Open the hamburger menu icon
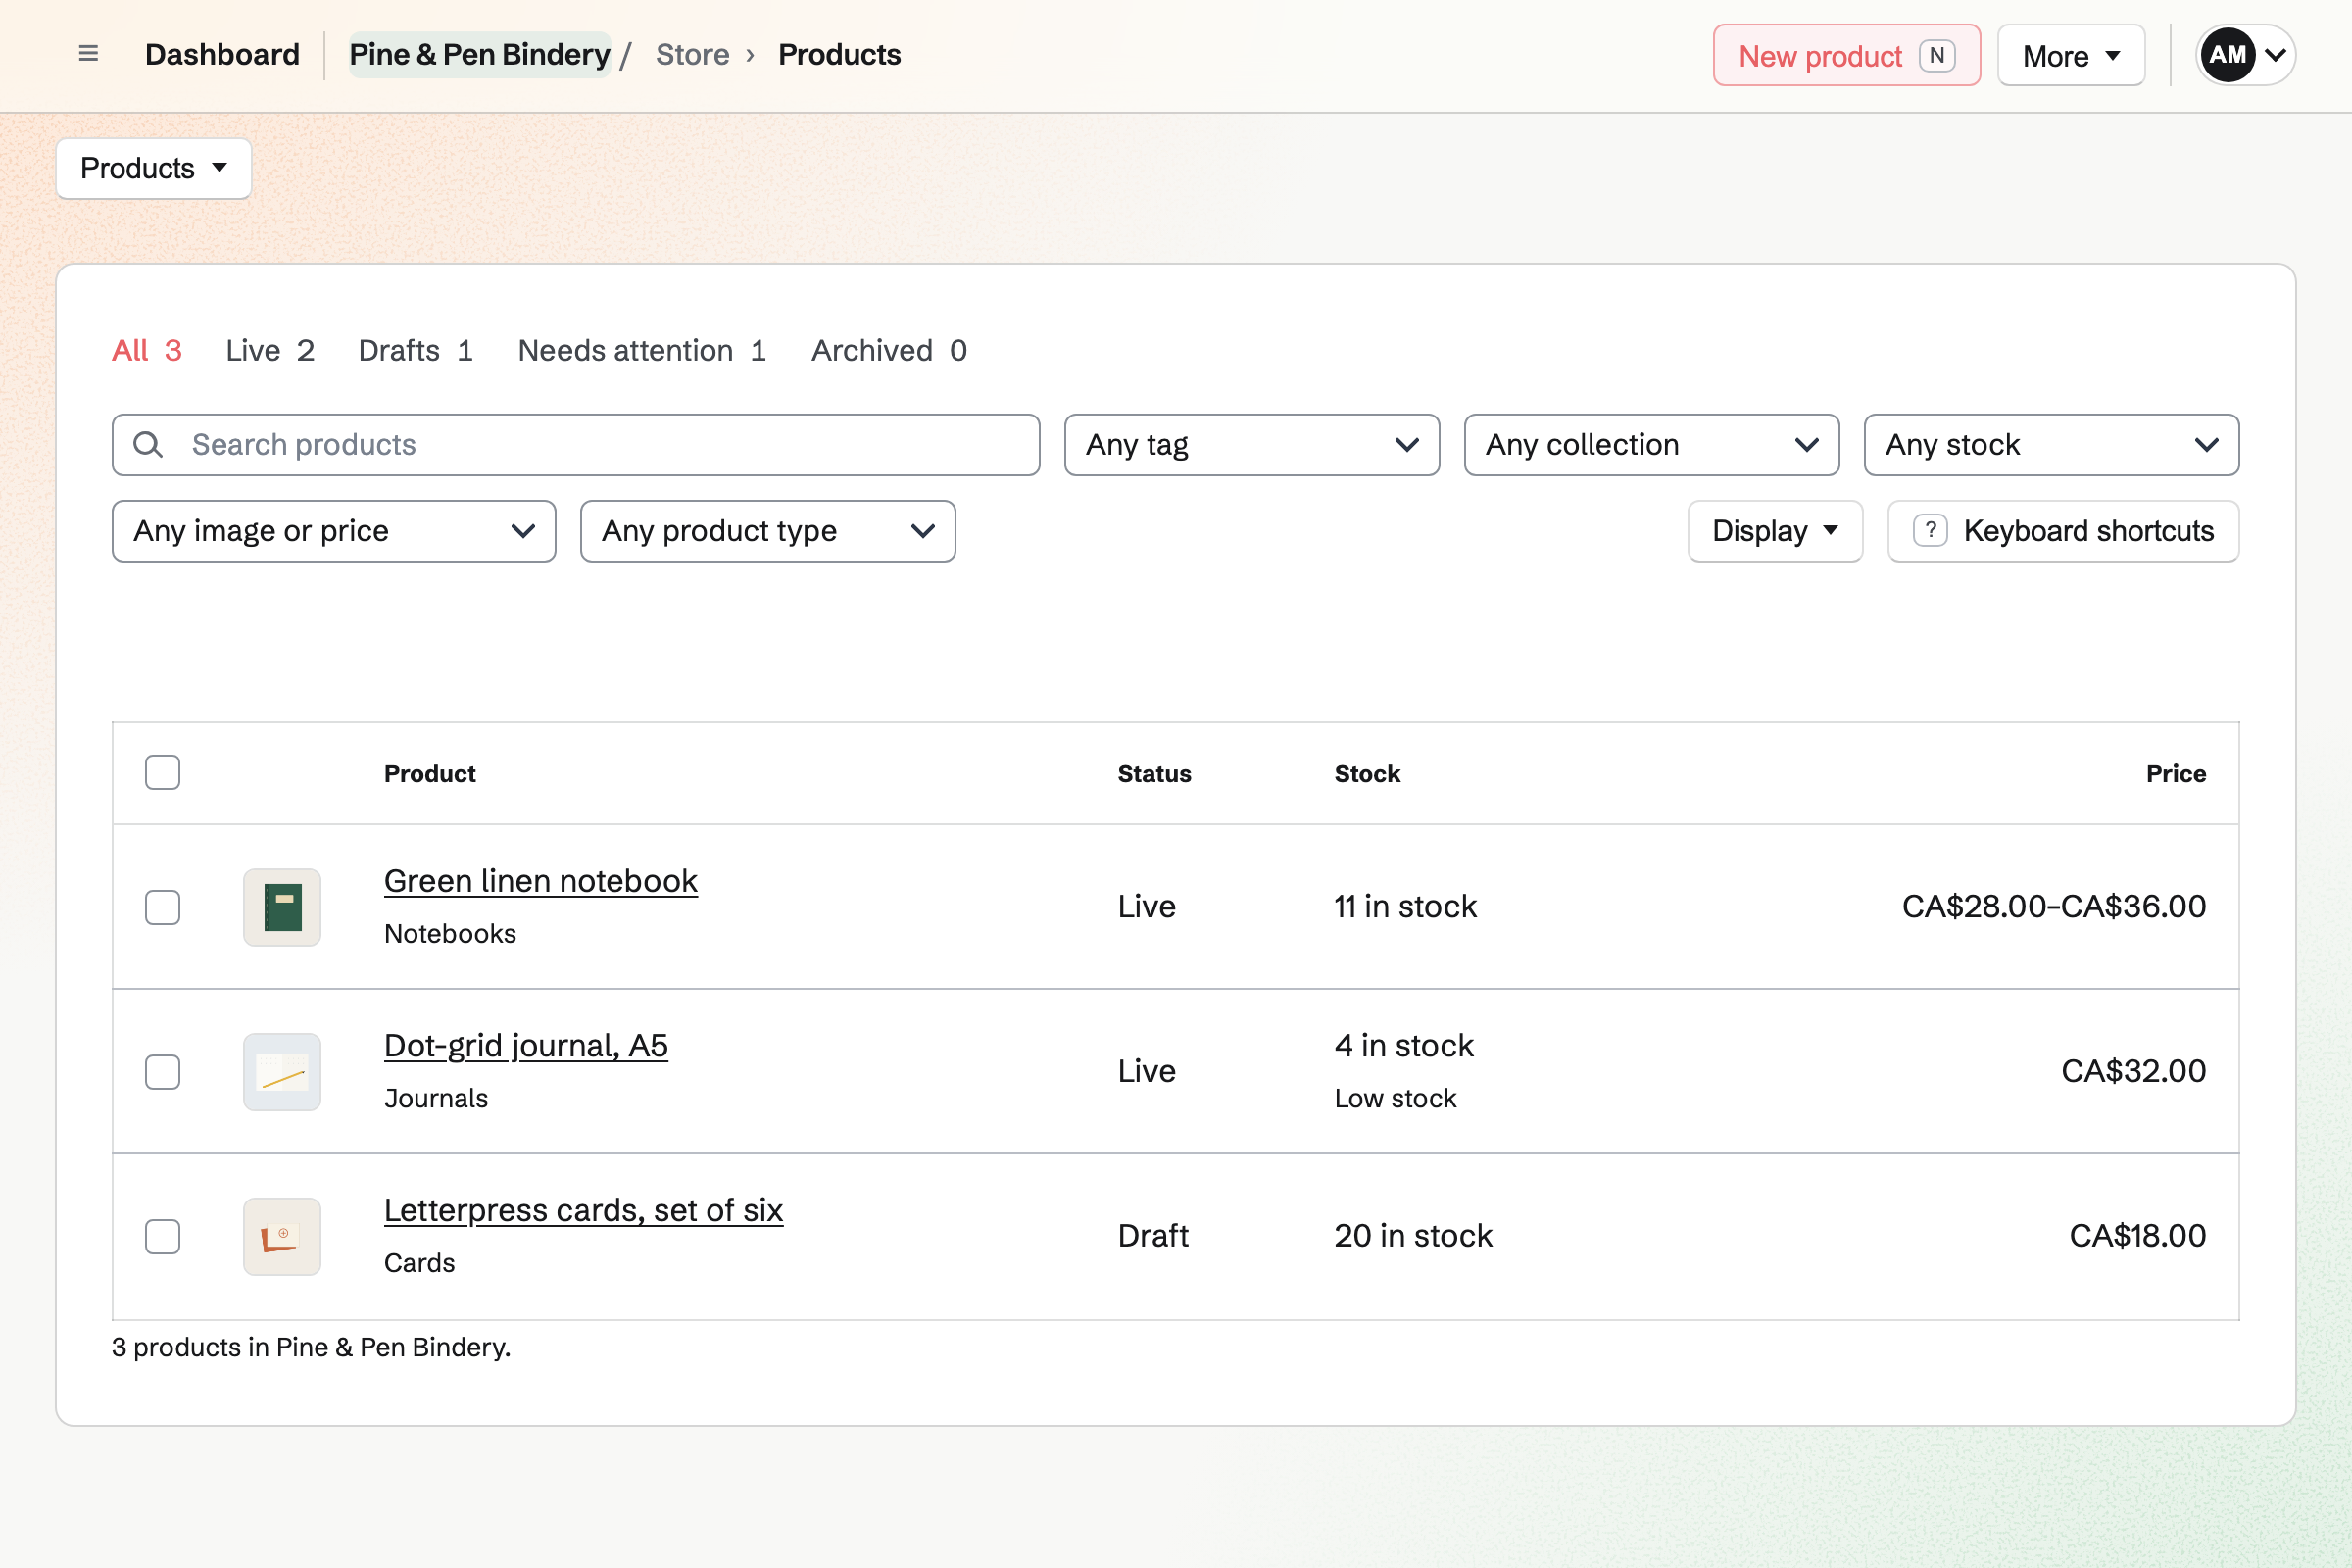Viewport: 2352px width, 1568px height. [88, 54]
